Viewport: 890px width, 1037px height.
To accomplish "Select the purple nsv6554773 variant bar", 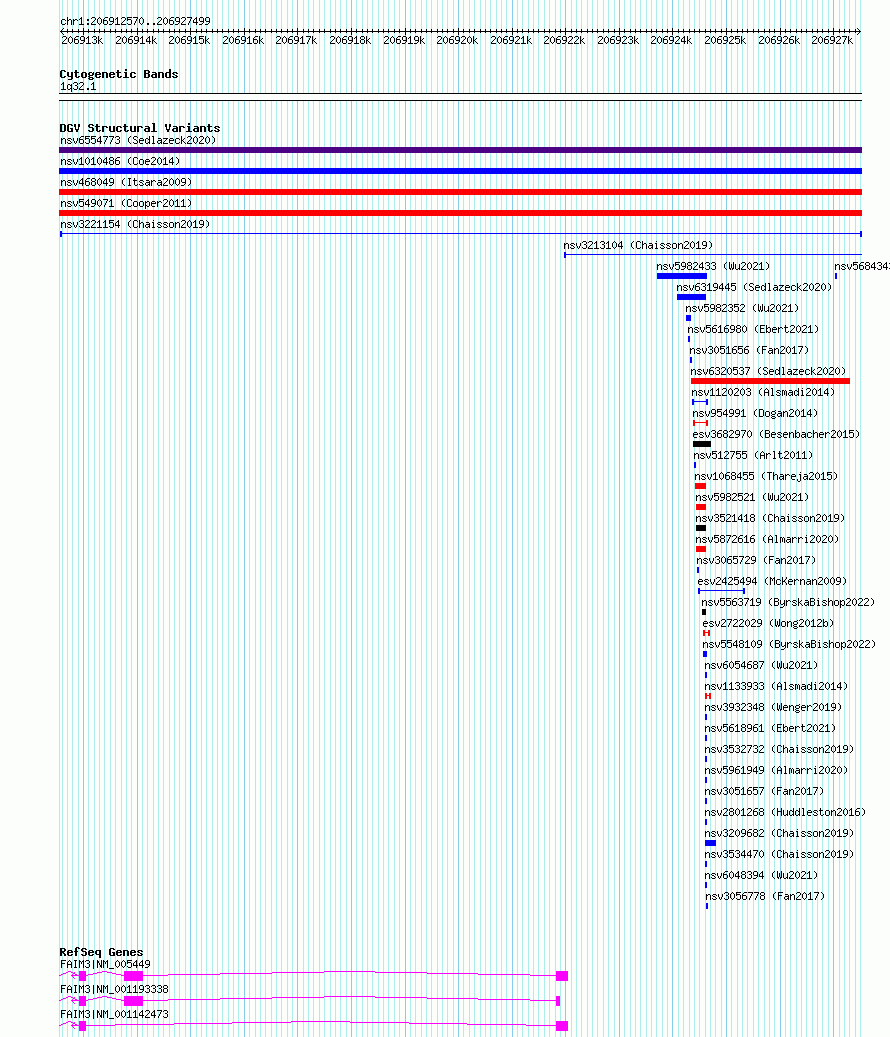I will (460, 150).
